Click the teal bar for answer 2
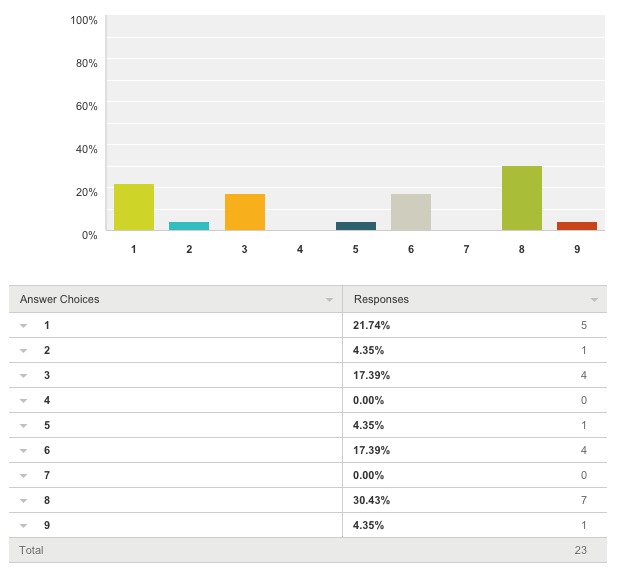 click(x=189, y=226)
